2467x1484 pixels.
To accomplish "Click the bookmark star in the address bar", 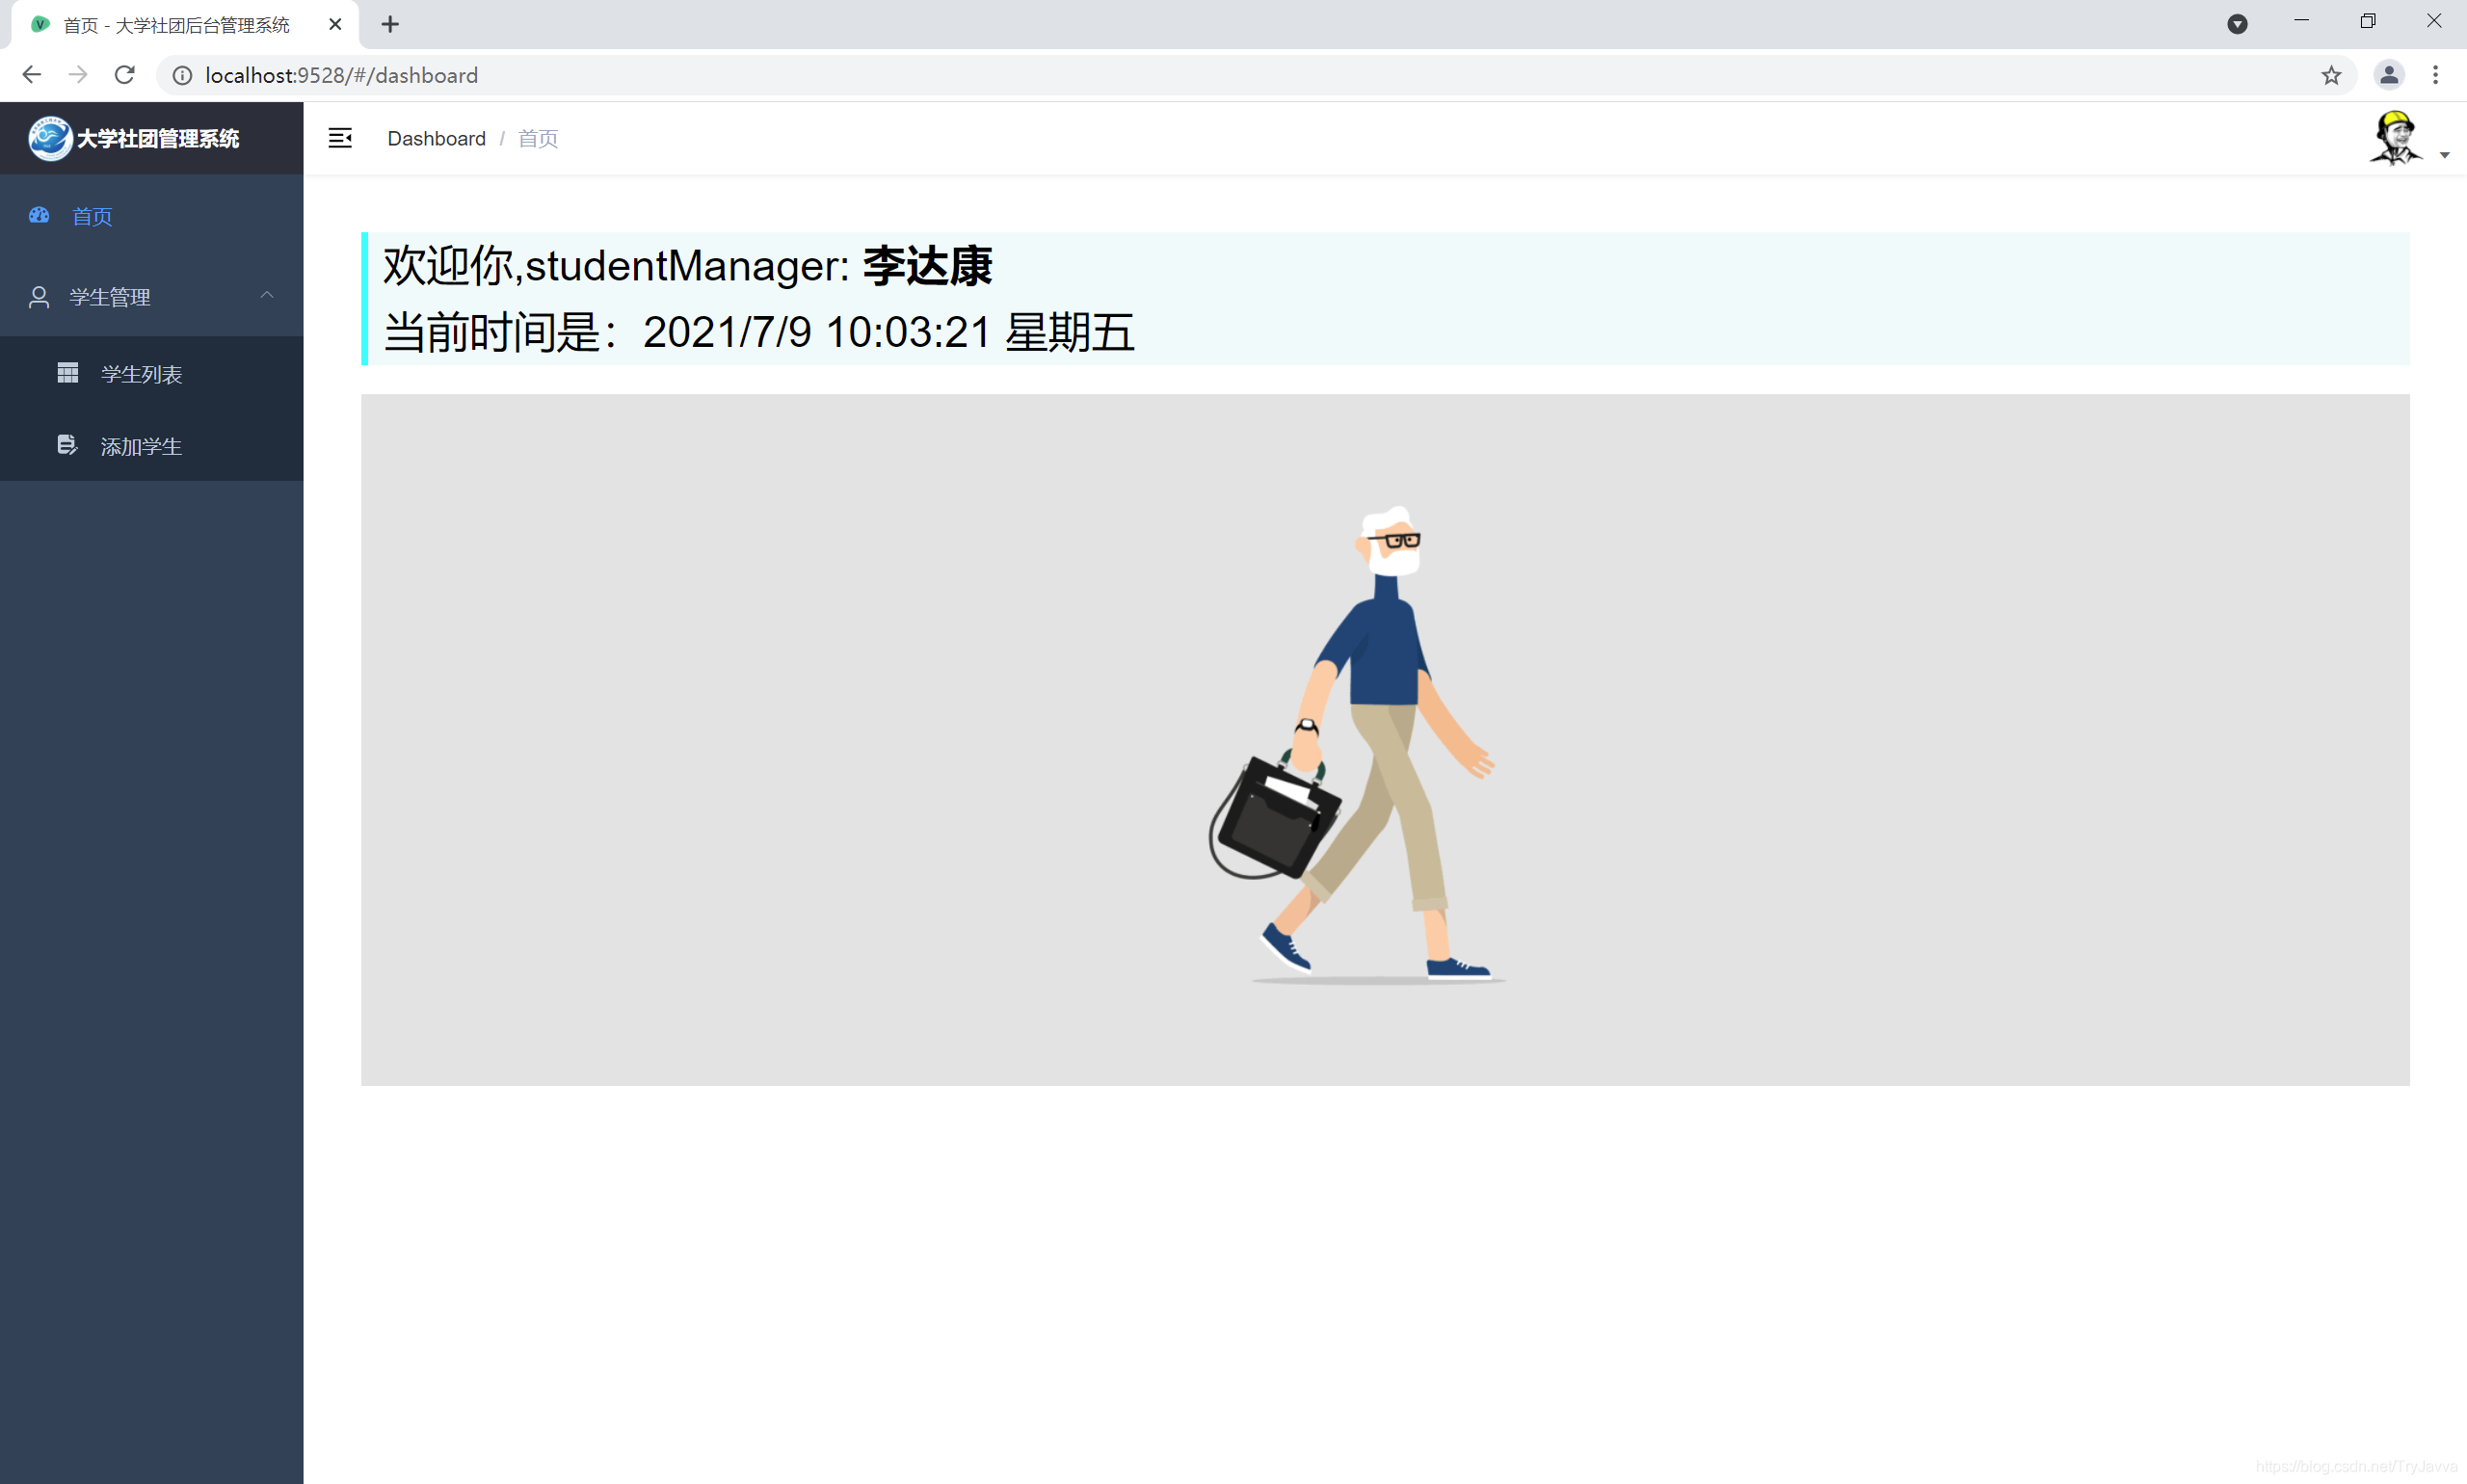I will click(2331, 75).
